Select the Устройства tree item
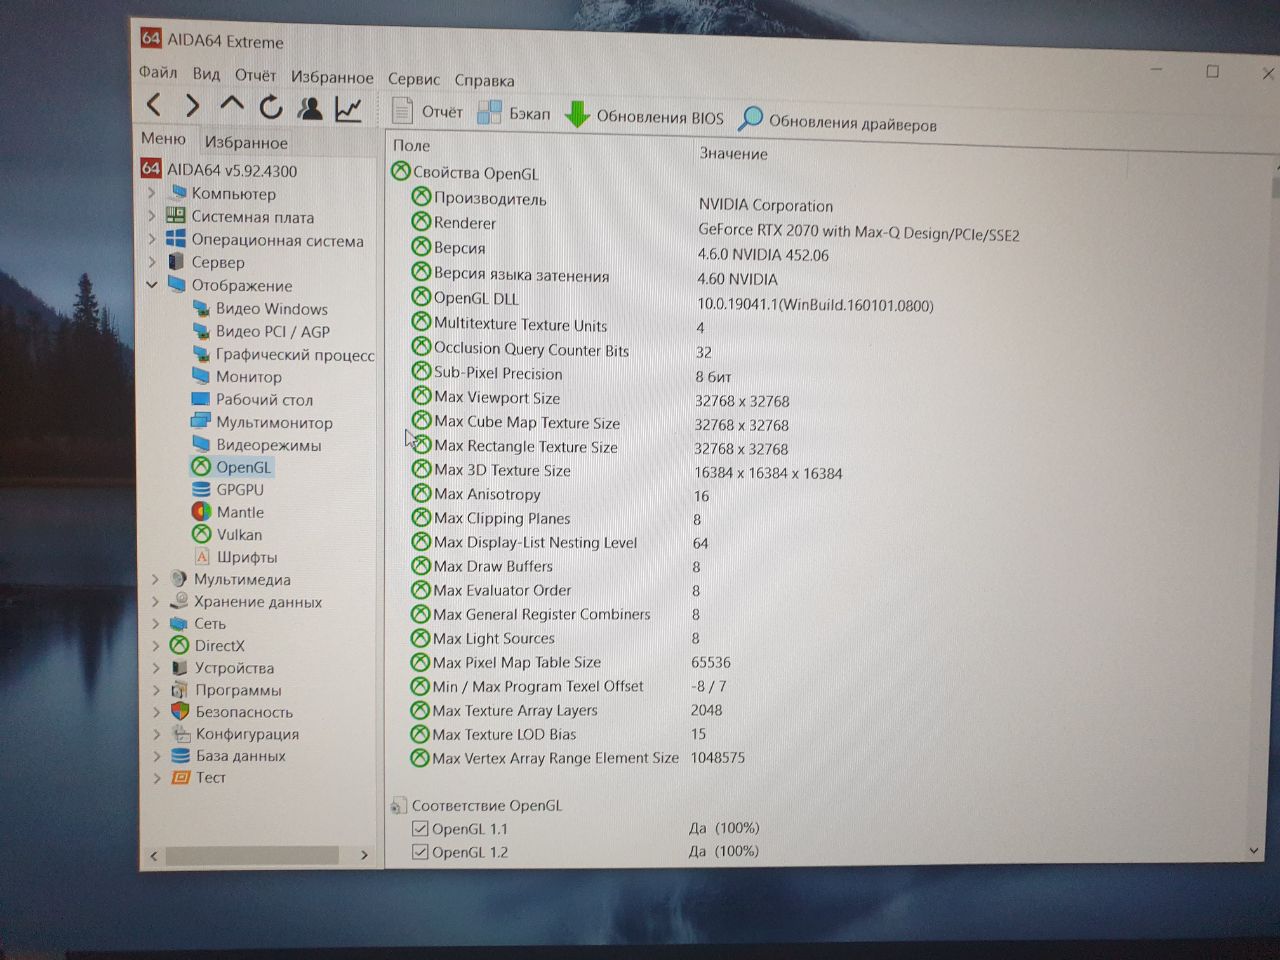1280x960 pixels. [x=223, y=667]
